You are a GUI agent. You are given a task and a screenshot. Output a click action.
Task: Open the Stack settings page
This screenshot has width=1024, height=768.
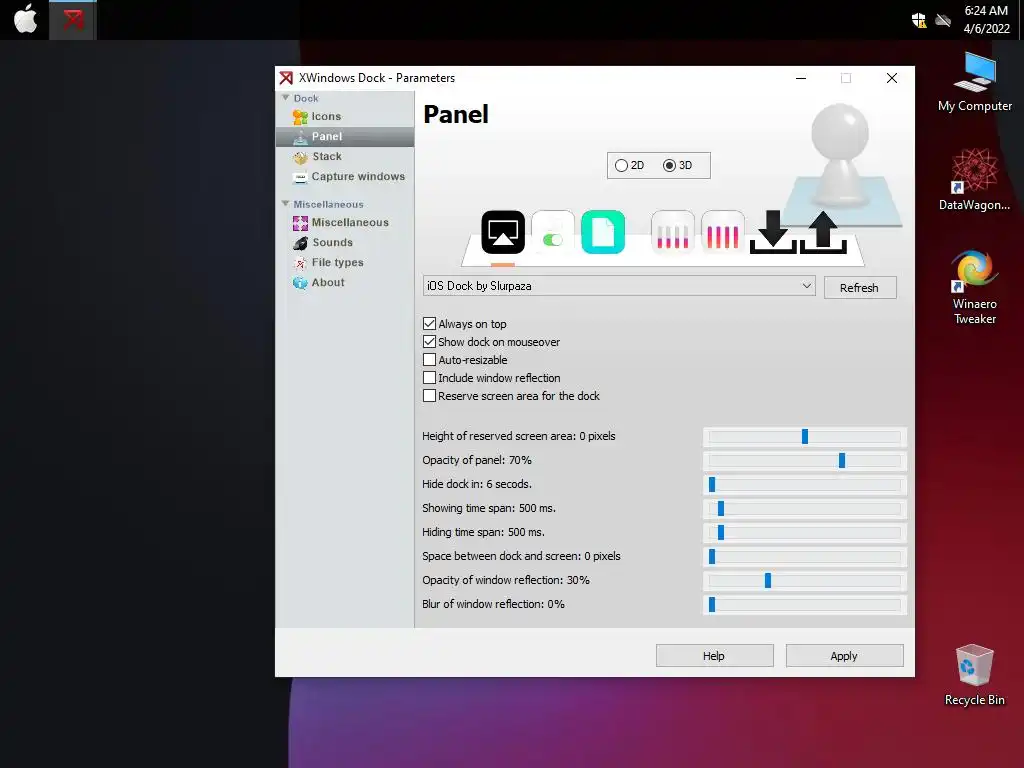tap(327, 157)
